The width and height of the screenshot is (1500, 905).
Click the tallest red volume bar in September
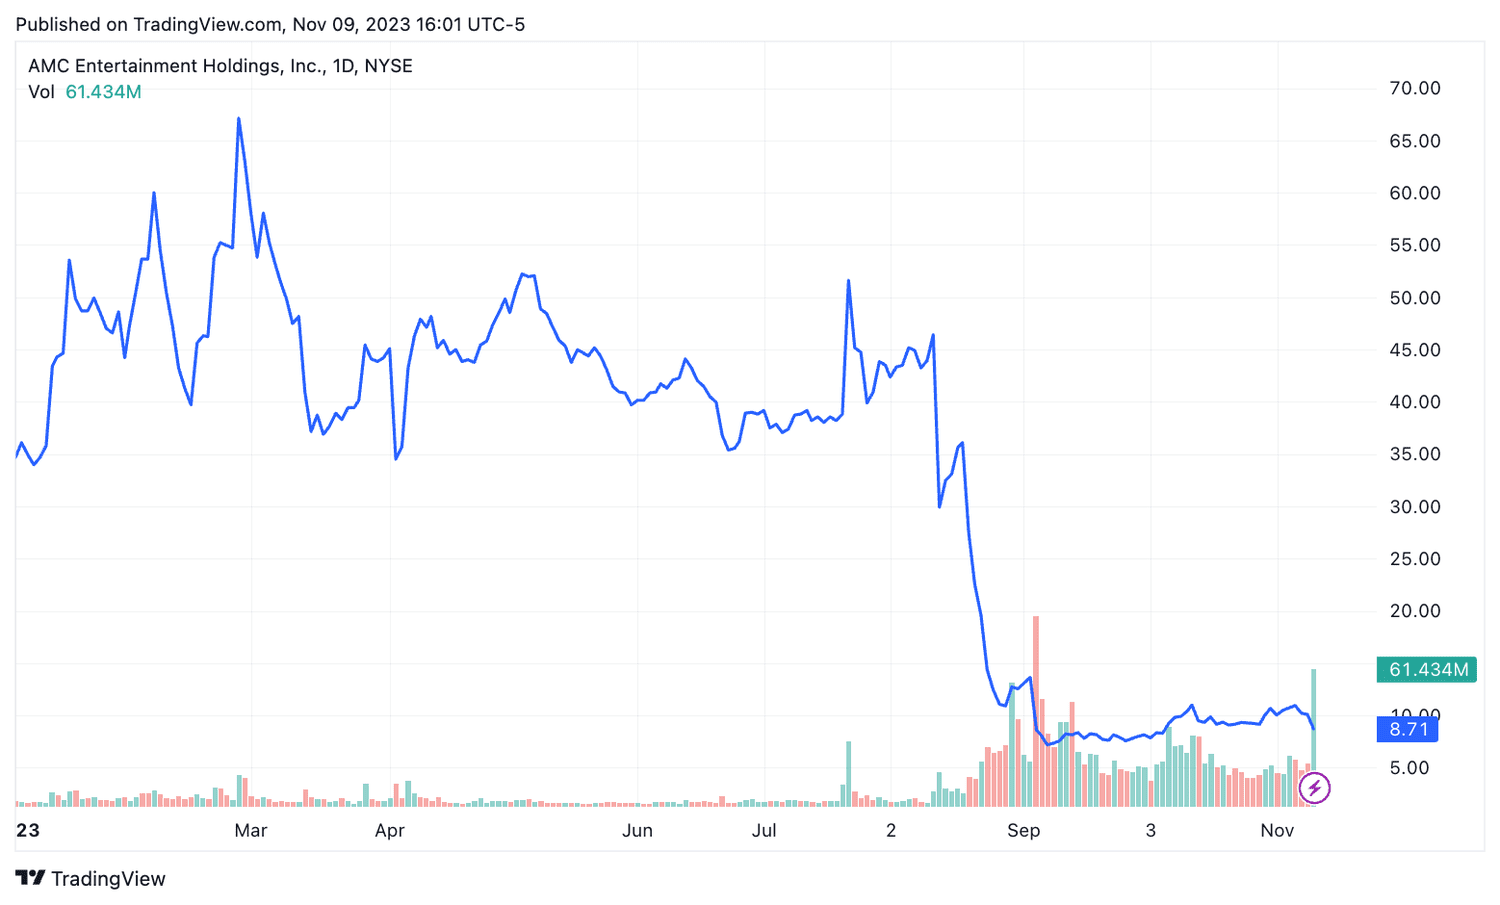click(x=1036, y=712)
